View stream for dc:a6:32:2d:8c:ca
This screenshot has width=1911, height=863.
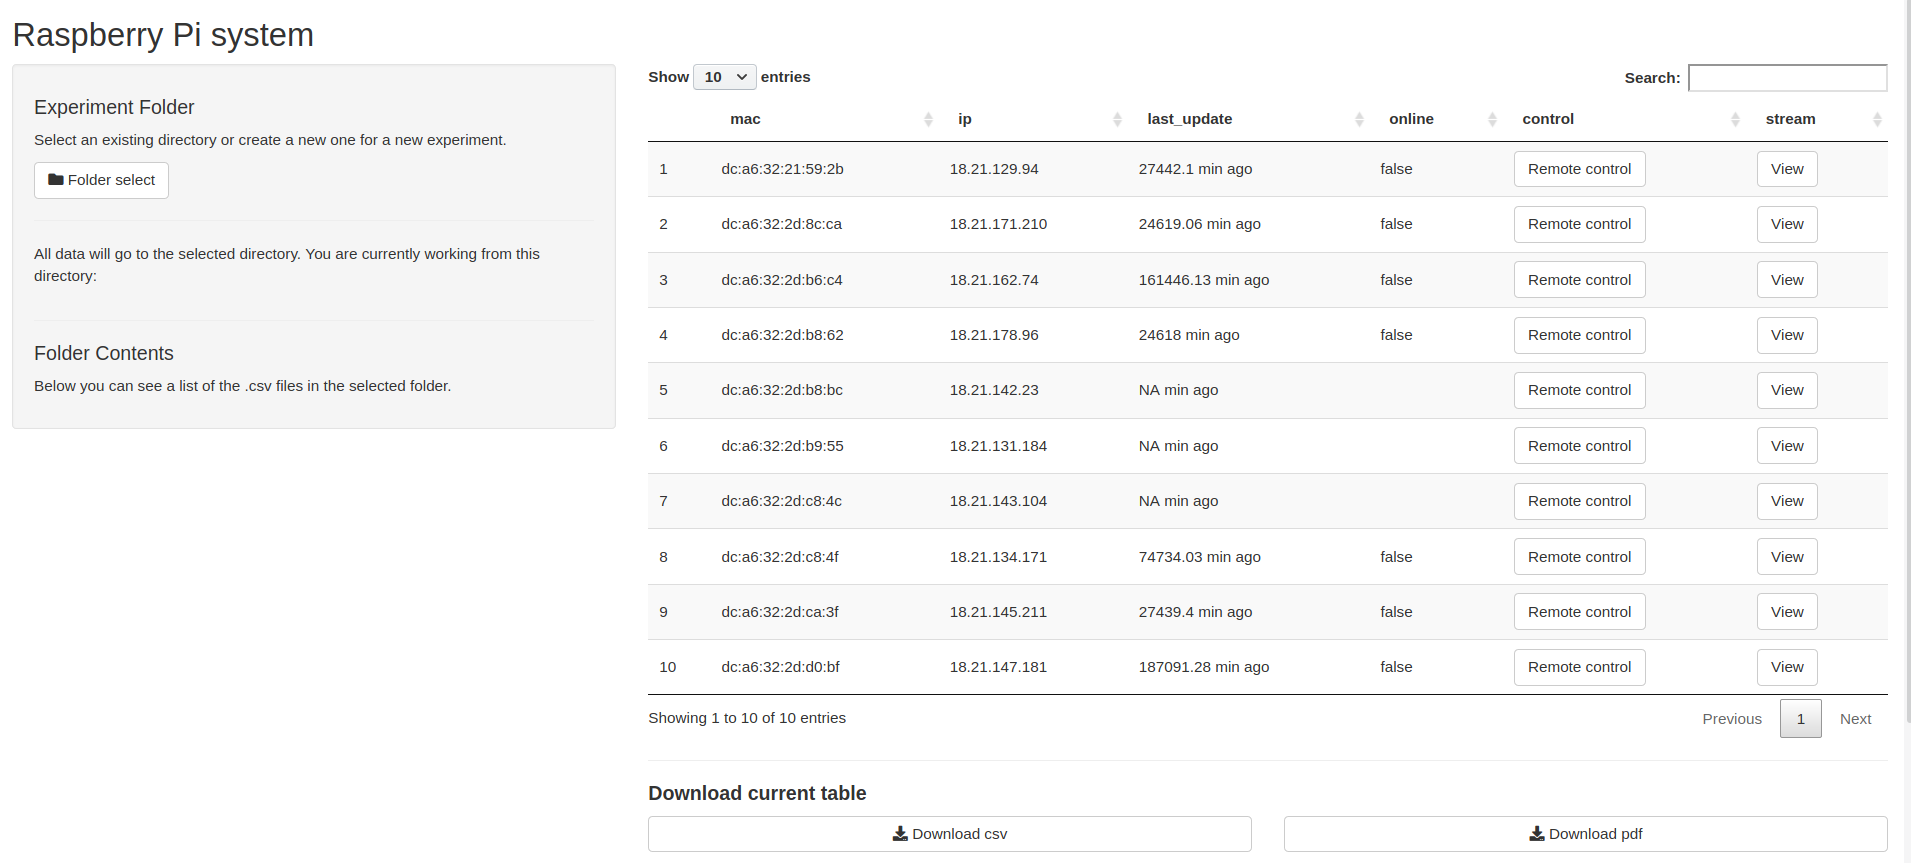pos(1787,224)
